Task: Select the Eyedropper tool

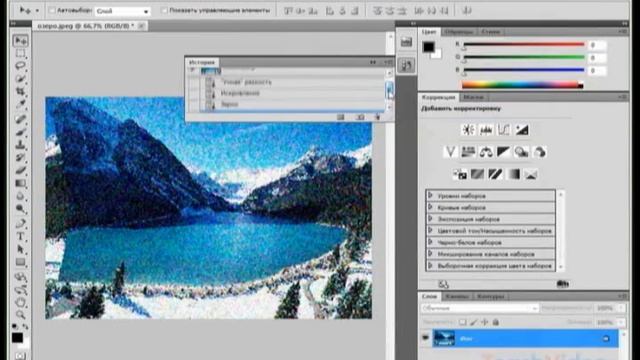Action: point(20,104)
